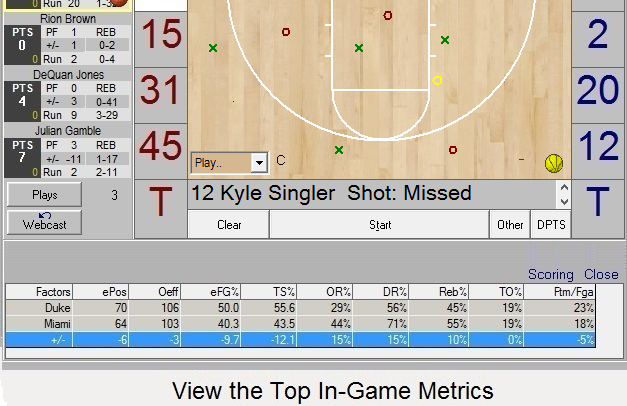Click the DPTS button
The width and height of the screenshot is (627, 406).
[x=550, y=225]
